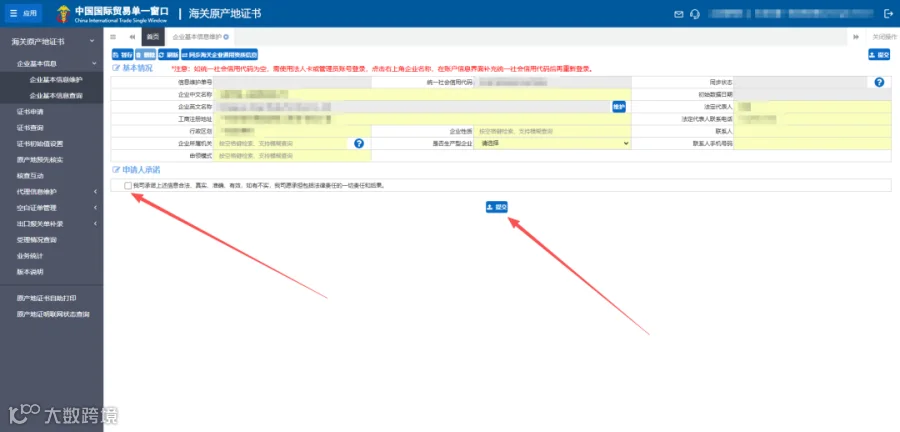This screenshot has width=900, height=432.
Task: Click the 联系人 input field
Action: click(x=812, y=131)
